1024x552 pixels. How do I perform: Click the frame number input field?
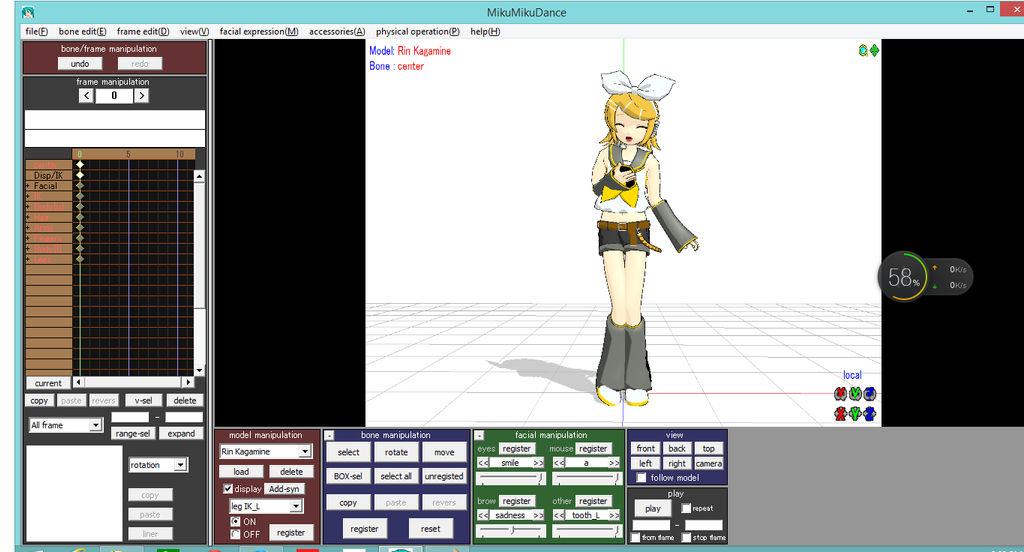114,95
